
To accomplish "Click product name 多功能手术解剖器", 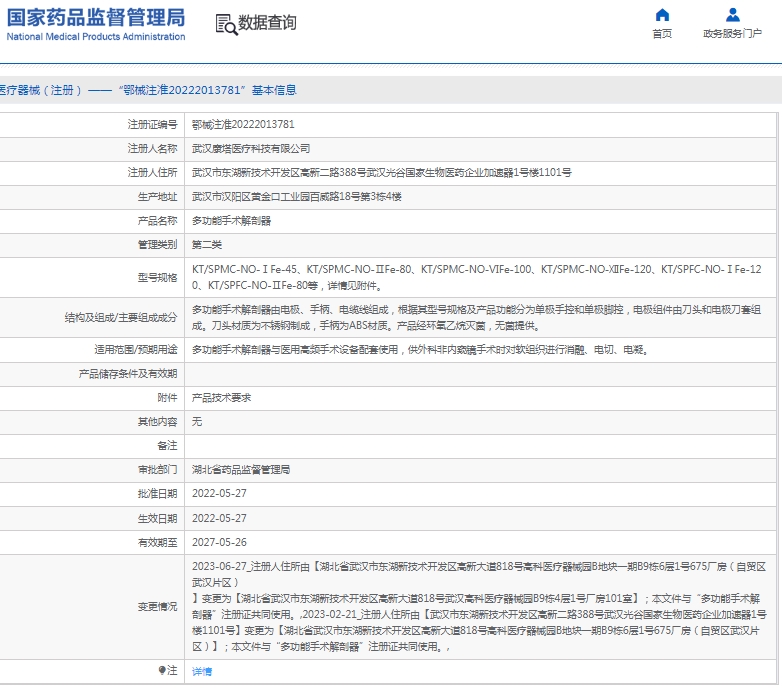I will [x=231, y=221].
